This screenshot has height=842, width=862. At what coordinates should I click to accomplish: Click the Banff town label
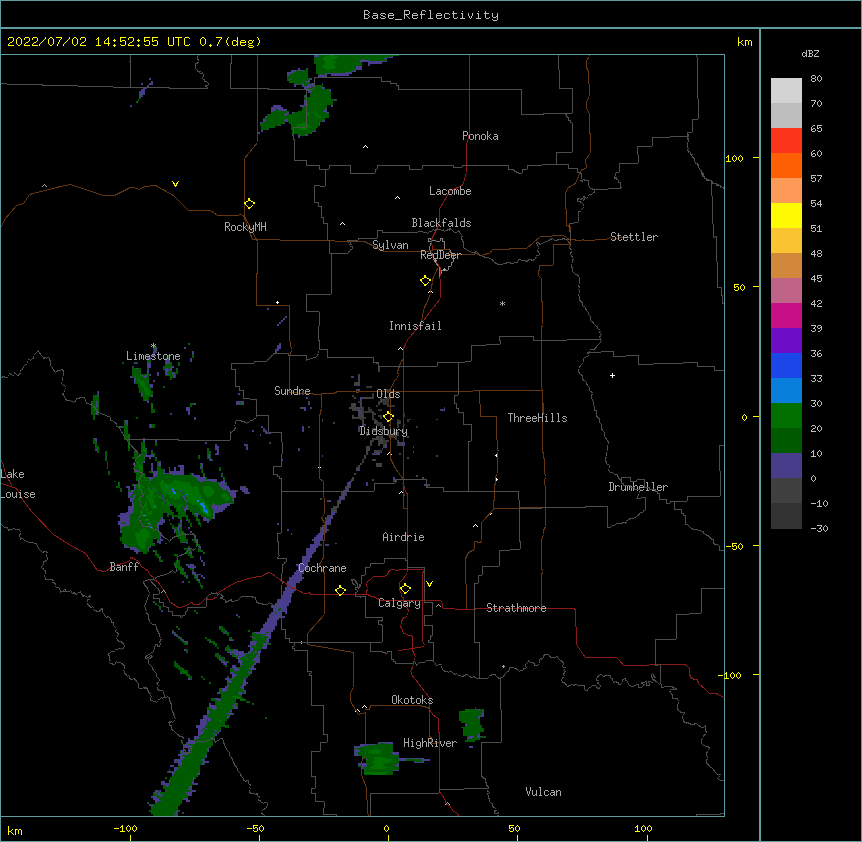124,567
